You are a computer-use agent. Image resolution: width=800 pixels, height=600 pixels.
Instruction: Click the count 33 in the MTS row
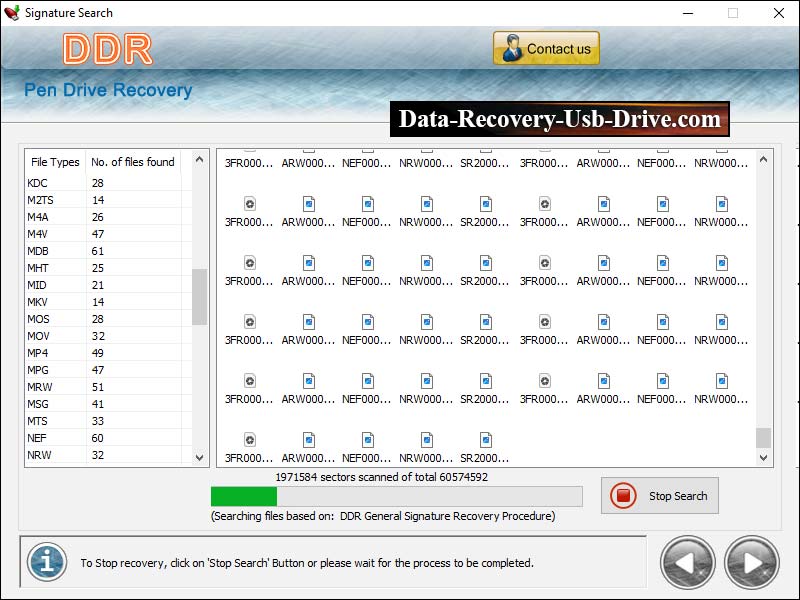coord(97,421)
